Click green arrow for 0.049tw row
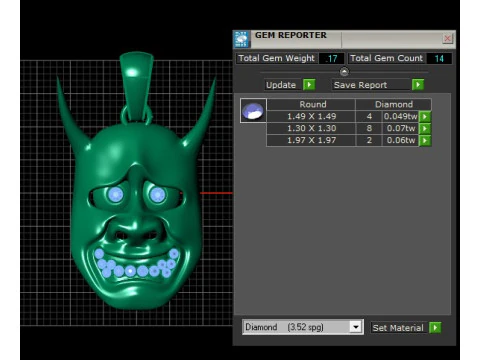 pos(425,116)
